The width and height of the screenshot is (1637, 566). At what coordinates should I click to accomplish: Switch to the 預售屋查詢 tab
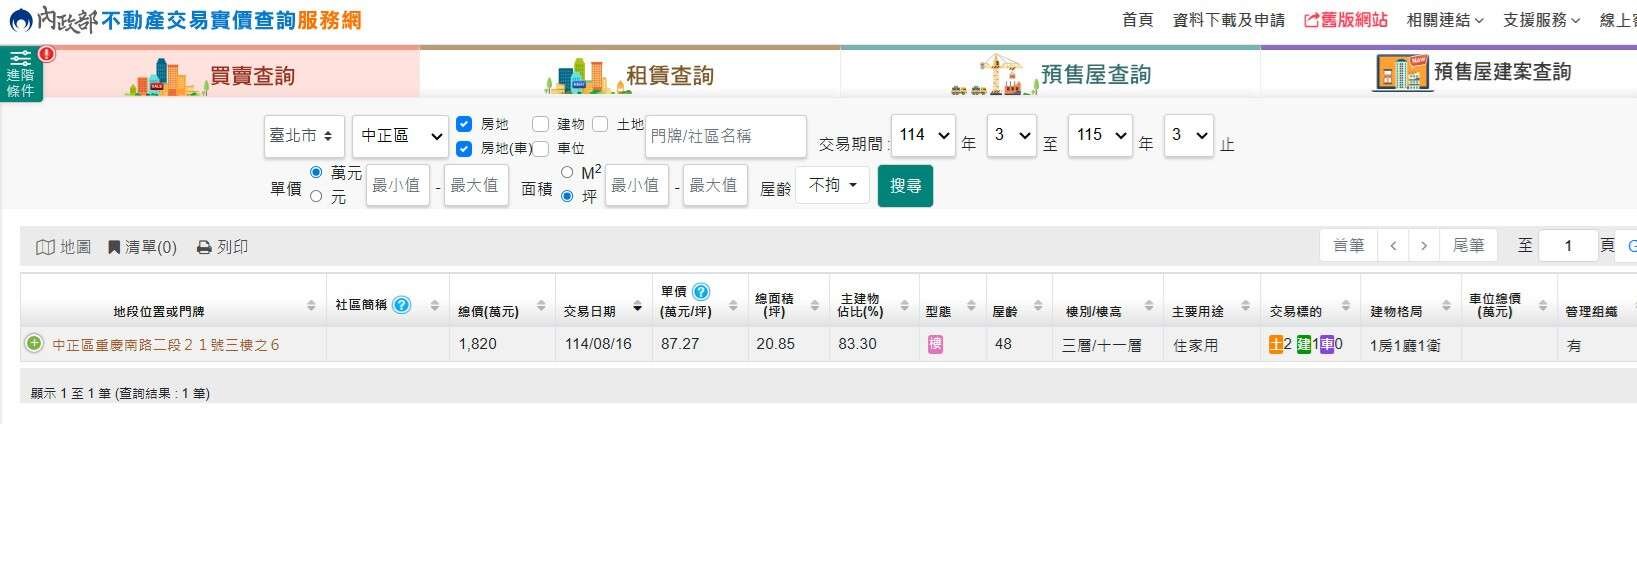[1050, 74]
